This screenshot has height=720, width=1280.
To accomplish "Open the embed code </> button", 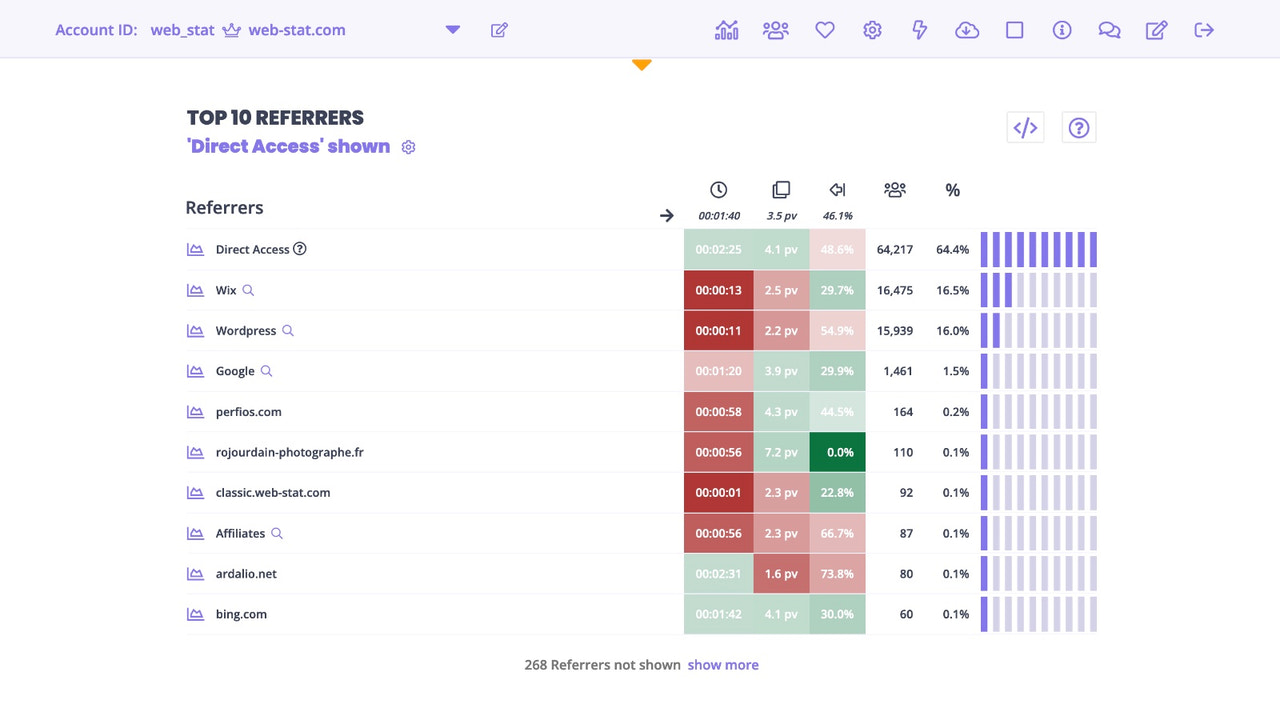I will tap(1025, 127).
